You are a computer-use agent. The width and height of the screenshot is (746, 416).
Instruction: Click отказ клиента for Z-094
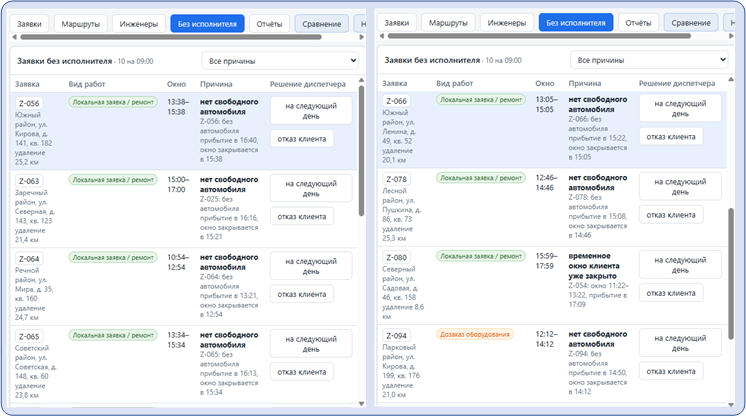tap(671, 371)
